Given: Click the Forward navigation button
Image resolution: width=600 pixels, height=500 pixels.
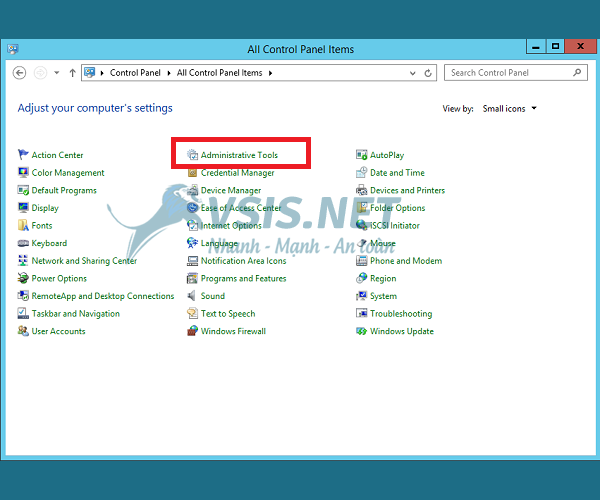Looking at the screenshot, I should point(40,72).
